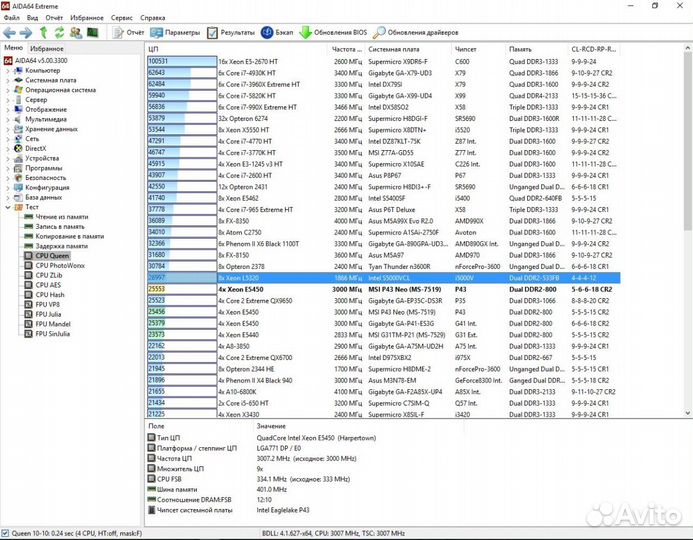Expand the Компьютер tree node

pos(8,71)
